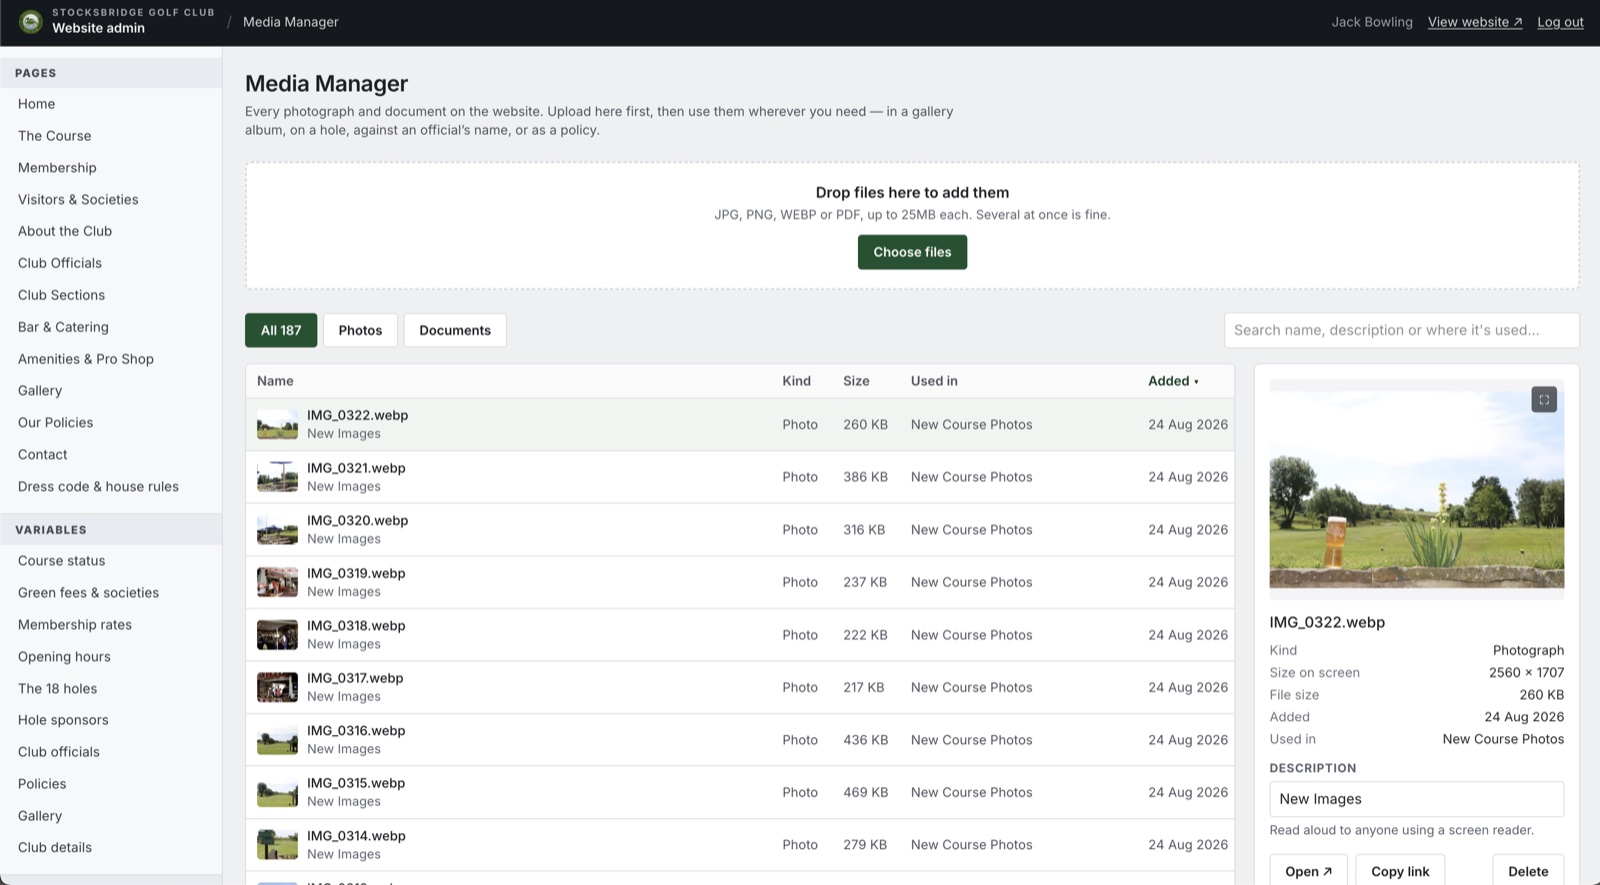The height and width of the screenshot is (885, 1600).
Task: Delete the selected IMG_0322.webp file
Action: (x=1528, y=871)
